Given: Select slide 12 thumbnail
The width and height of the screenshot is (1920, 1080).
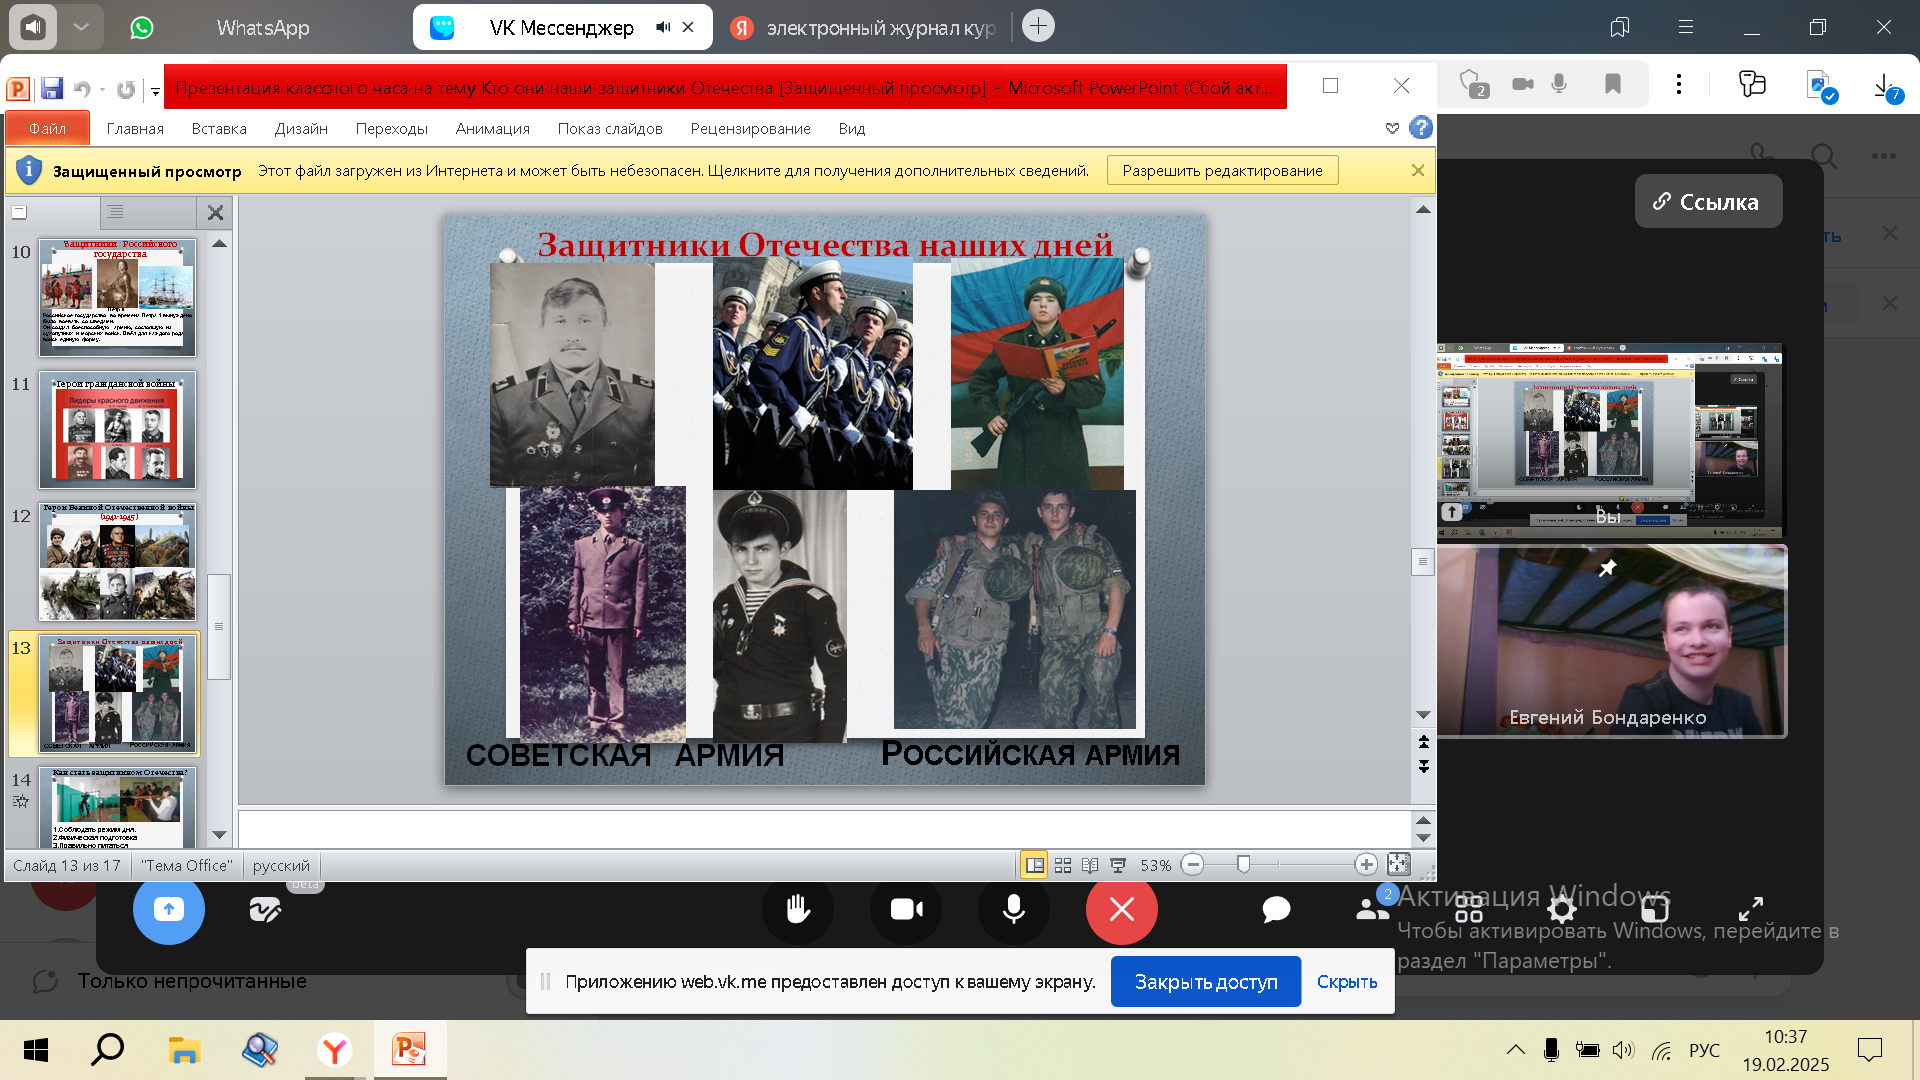Looking at the screenshot, I should point(118,562).
